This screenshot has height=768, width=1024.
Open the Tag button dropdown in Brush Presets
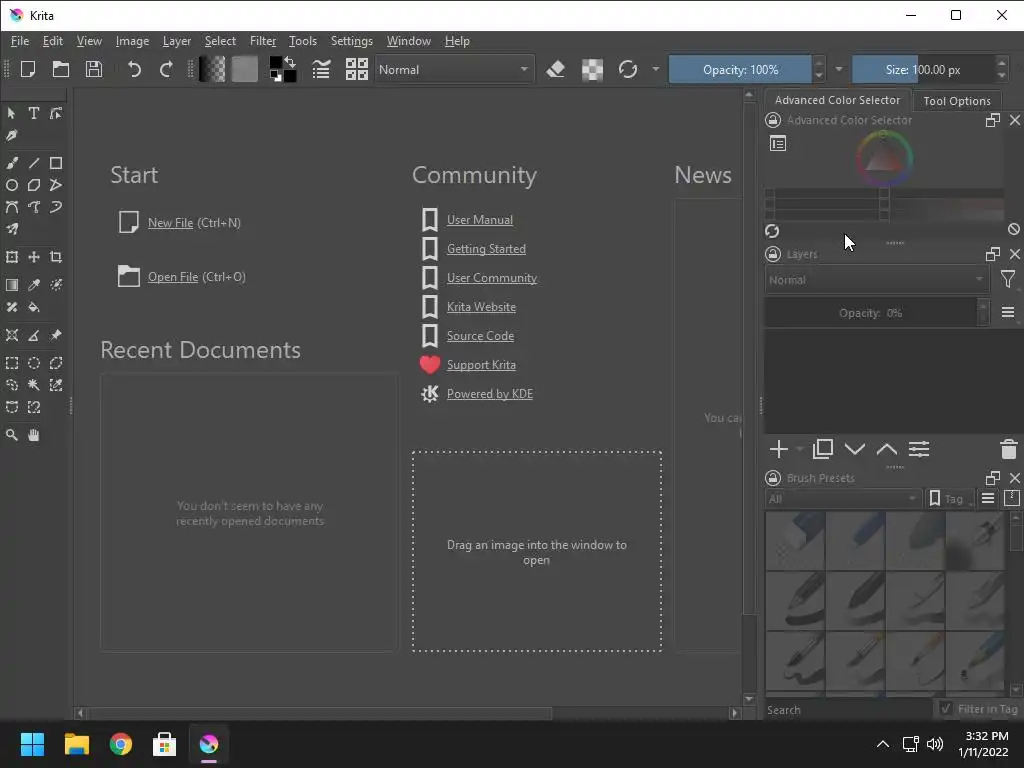950,499
